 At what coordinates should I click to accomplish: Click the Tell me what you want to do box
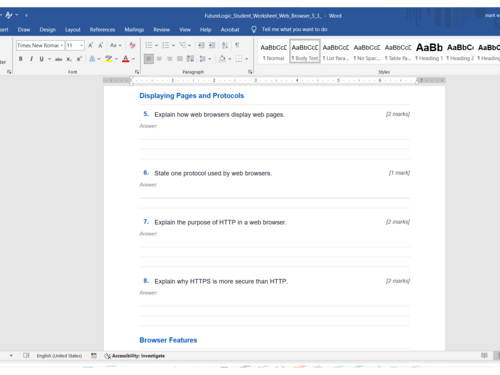click(x=294, y=29)
